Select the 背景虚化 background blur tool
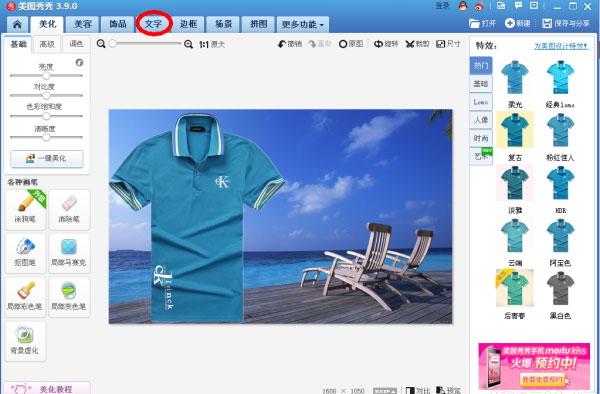Viewport: 600px width, 394px height. point(26,341)
